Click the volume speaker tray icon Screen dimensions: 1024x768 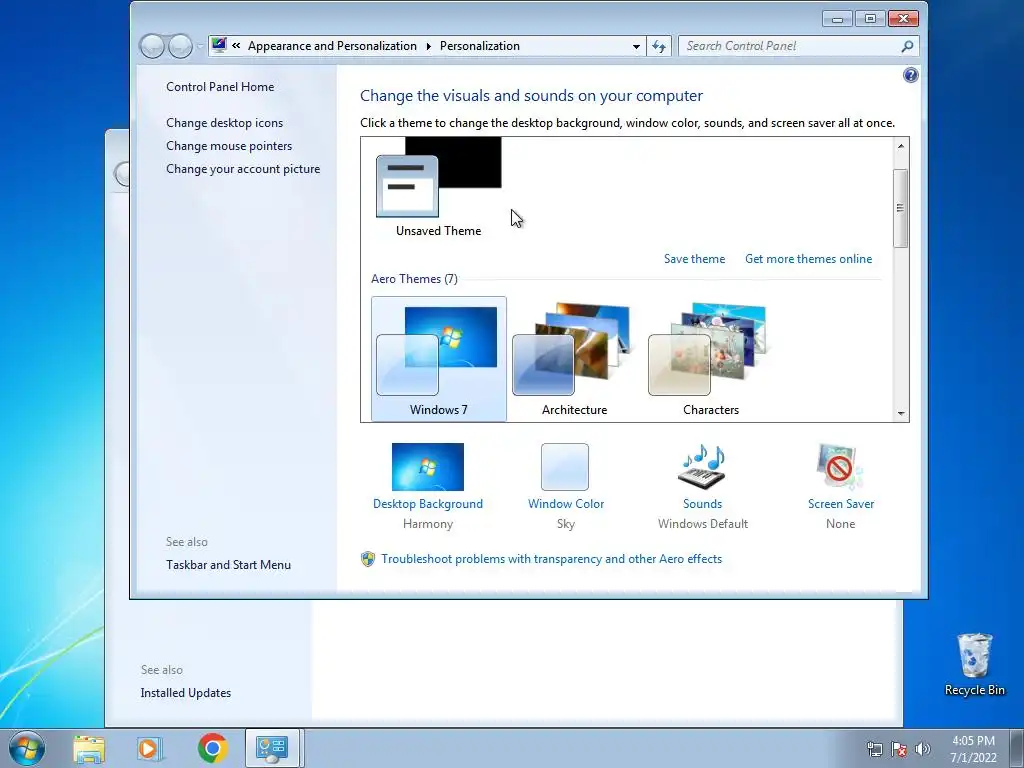tap(922, 749)
